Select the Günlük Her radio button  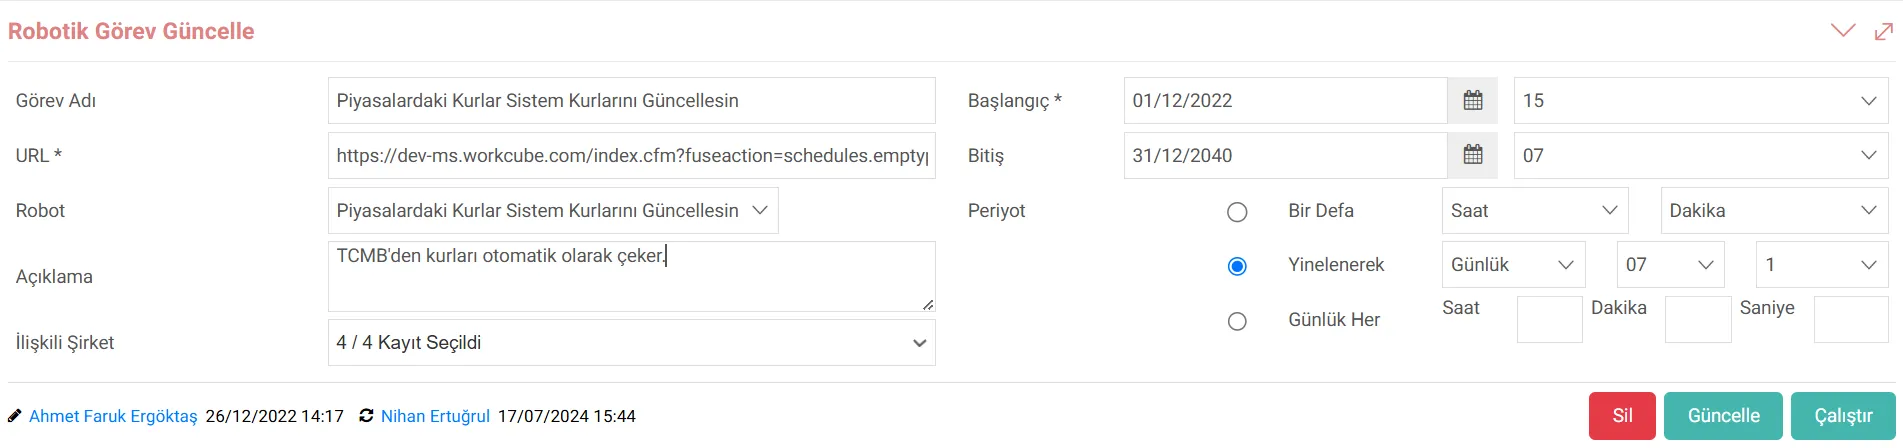pyautogui.click(x=1237, y=321)
